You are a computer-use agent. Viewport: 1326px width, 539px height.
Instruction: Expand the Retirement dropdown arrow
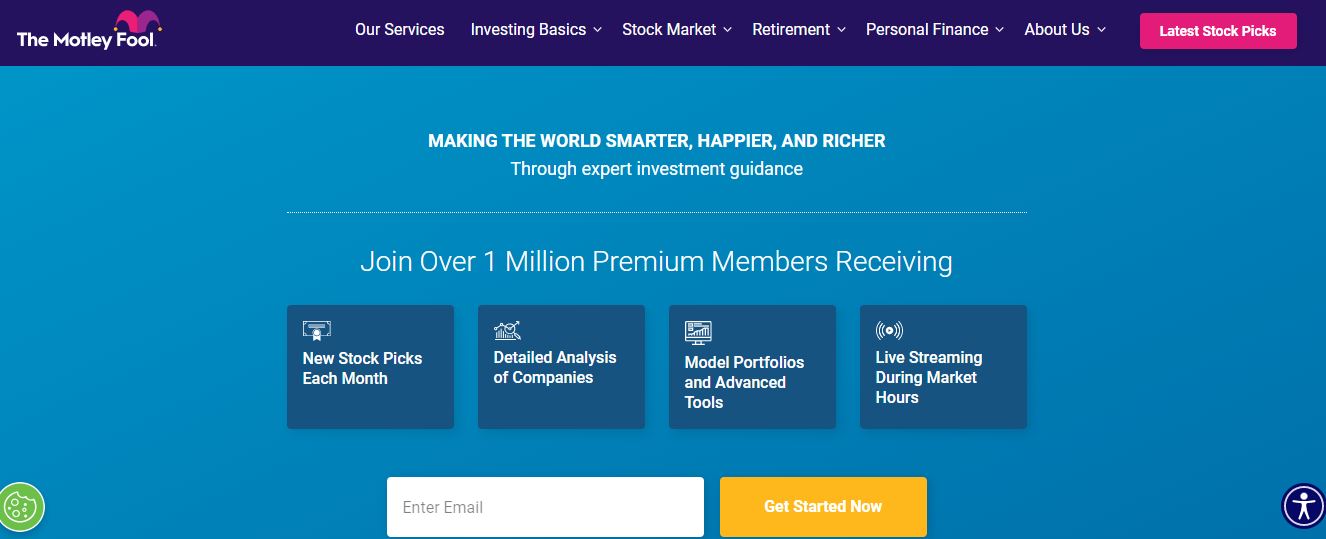pyautogui.click(x=841, y=30)
